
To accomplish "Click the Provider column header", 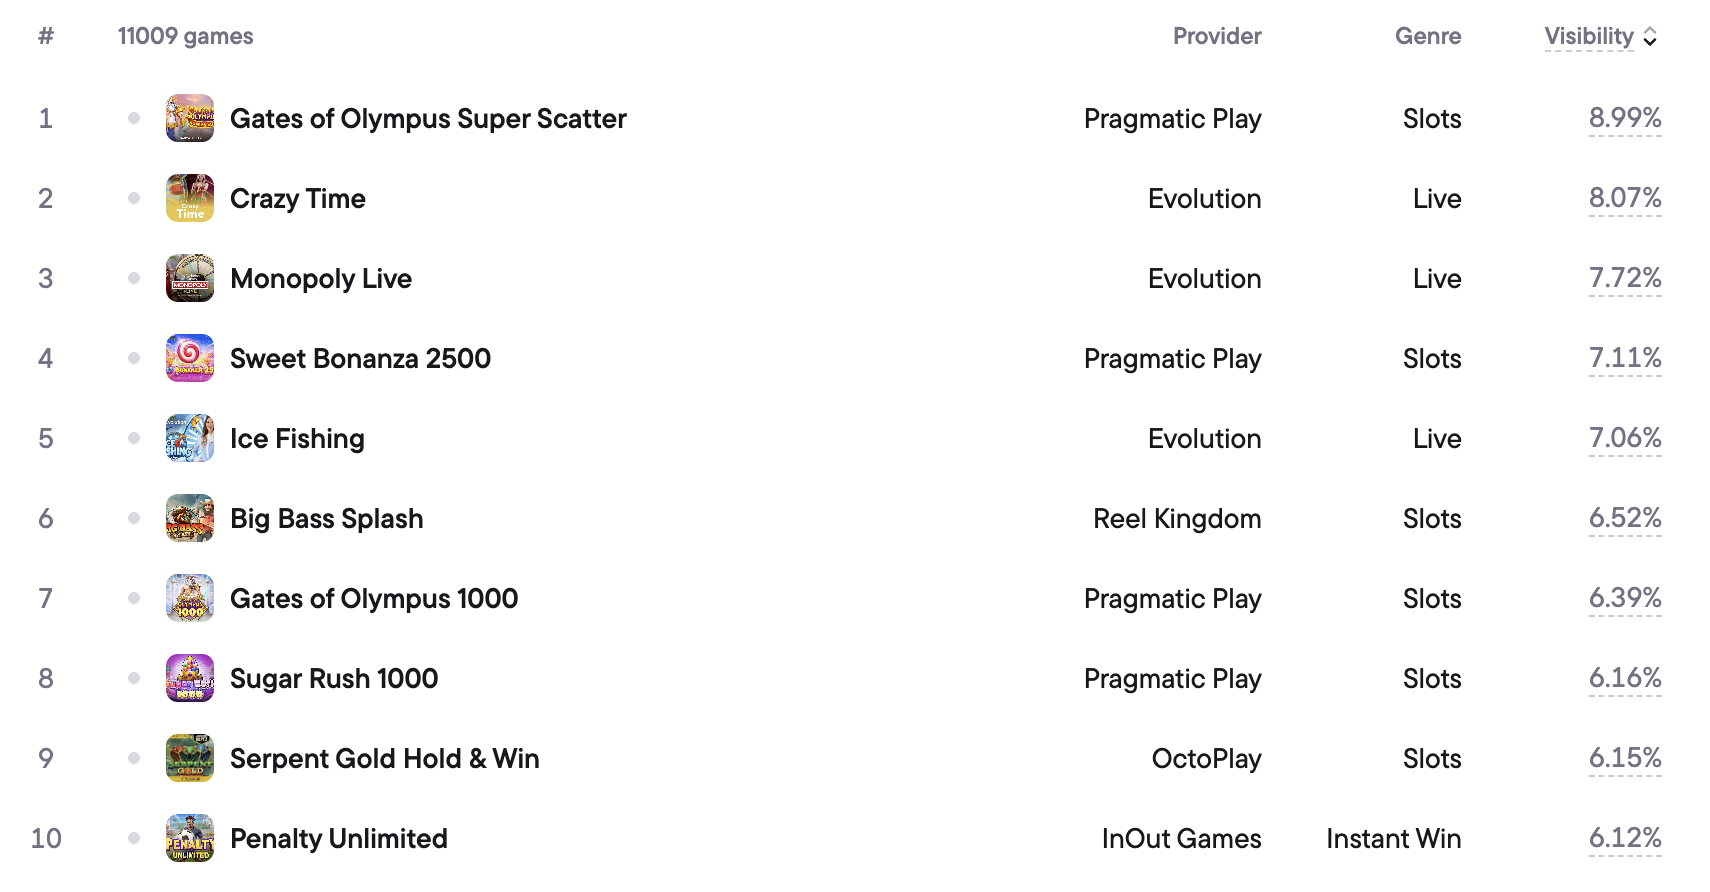I will click(1217, 36).
